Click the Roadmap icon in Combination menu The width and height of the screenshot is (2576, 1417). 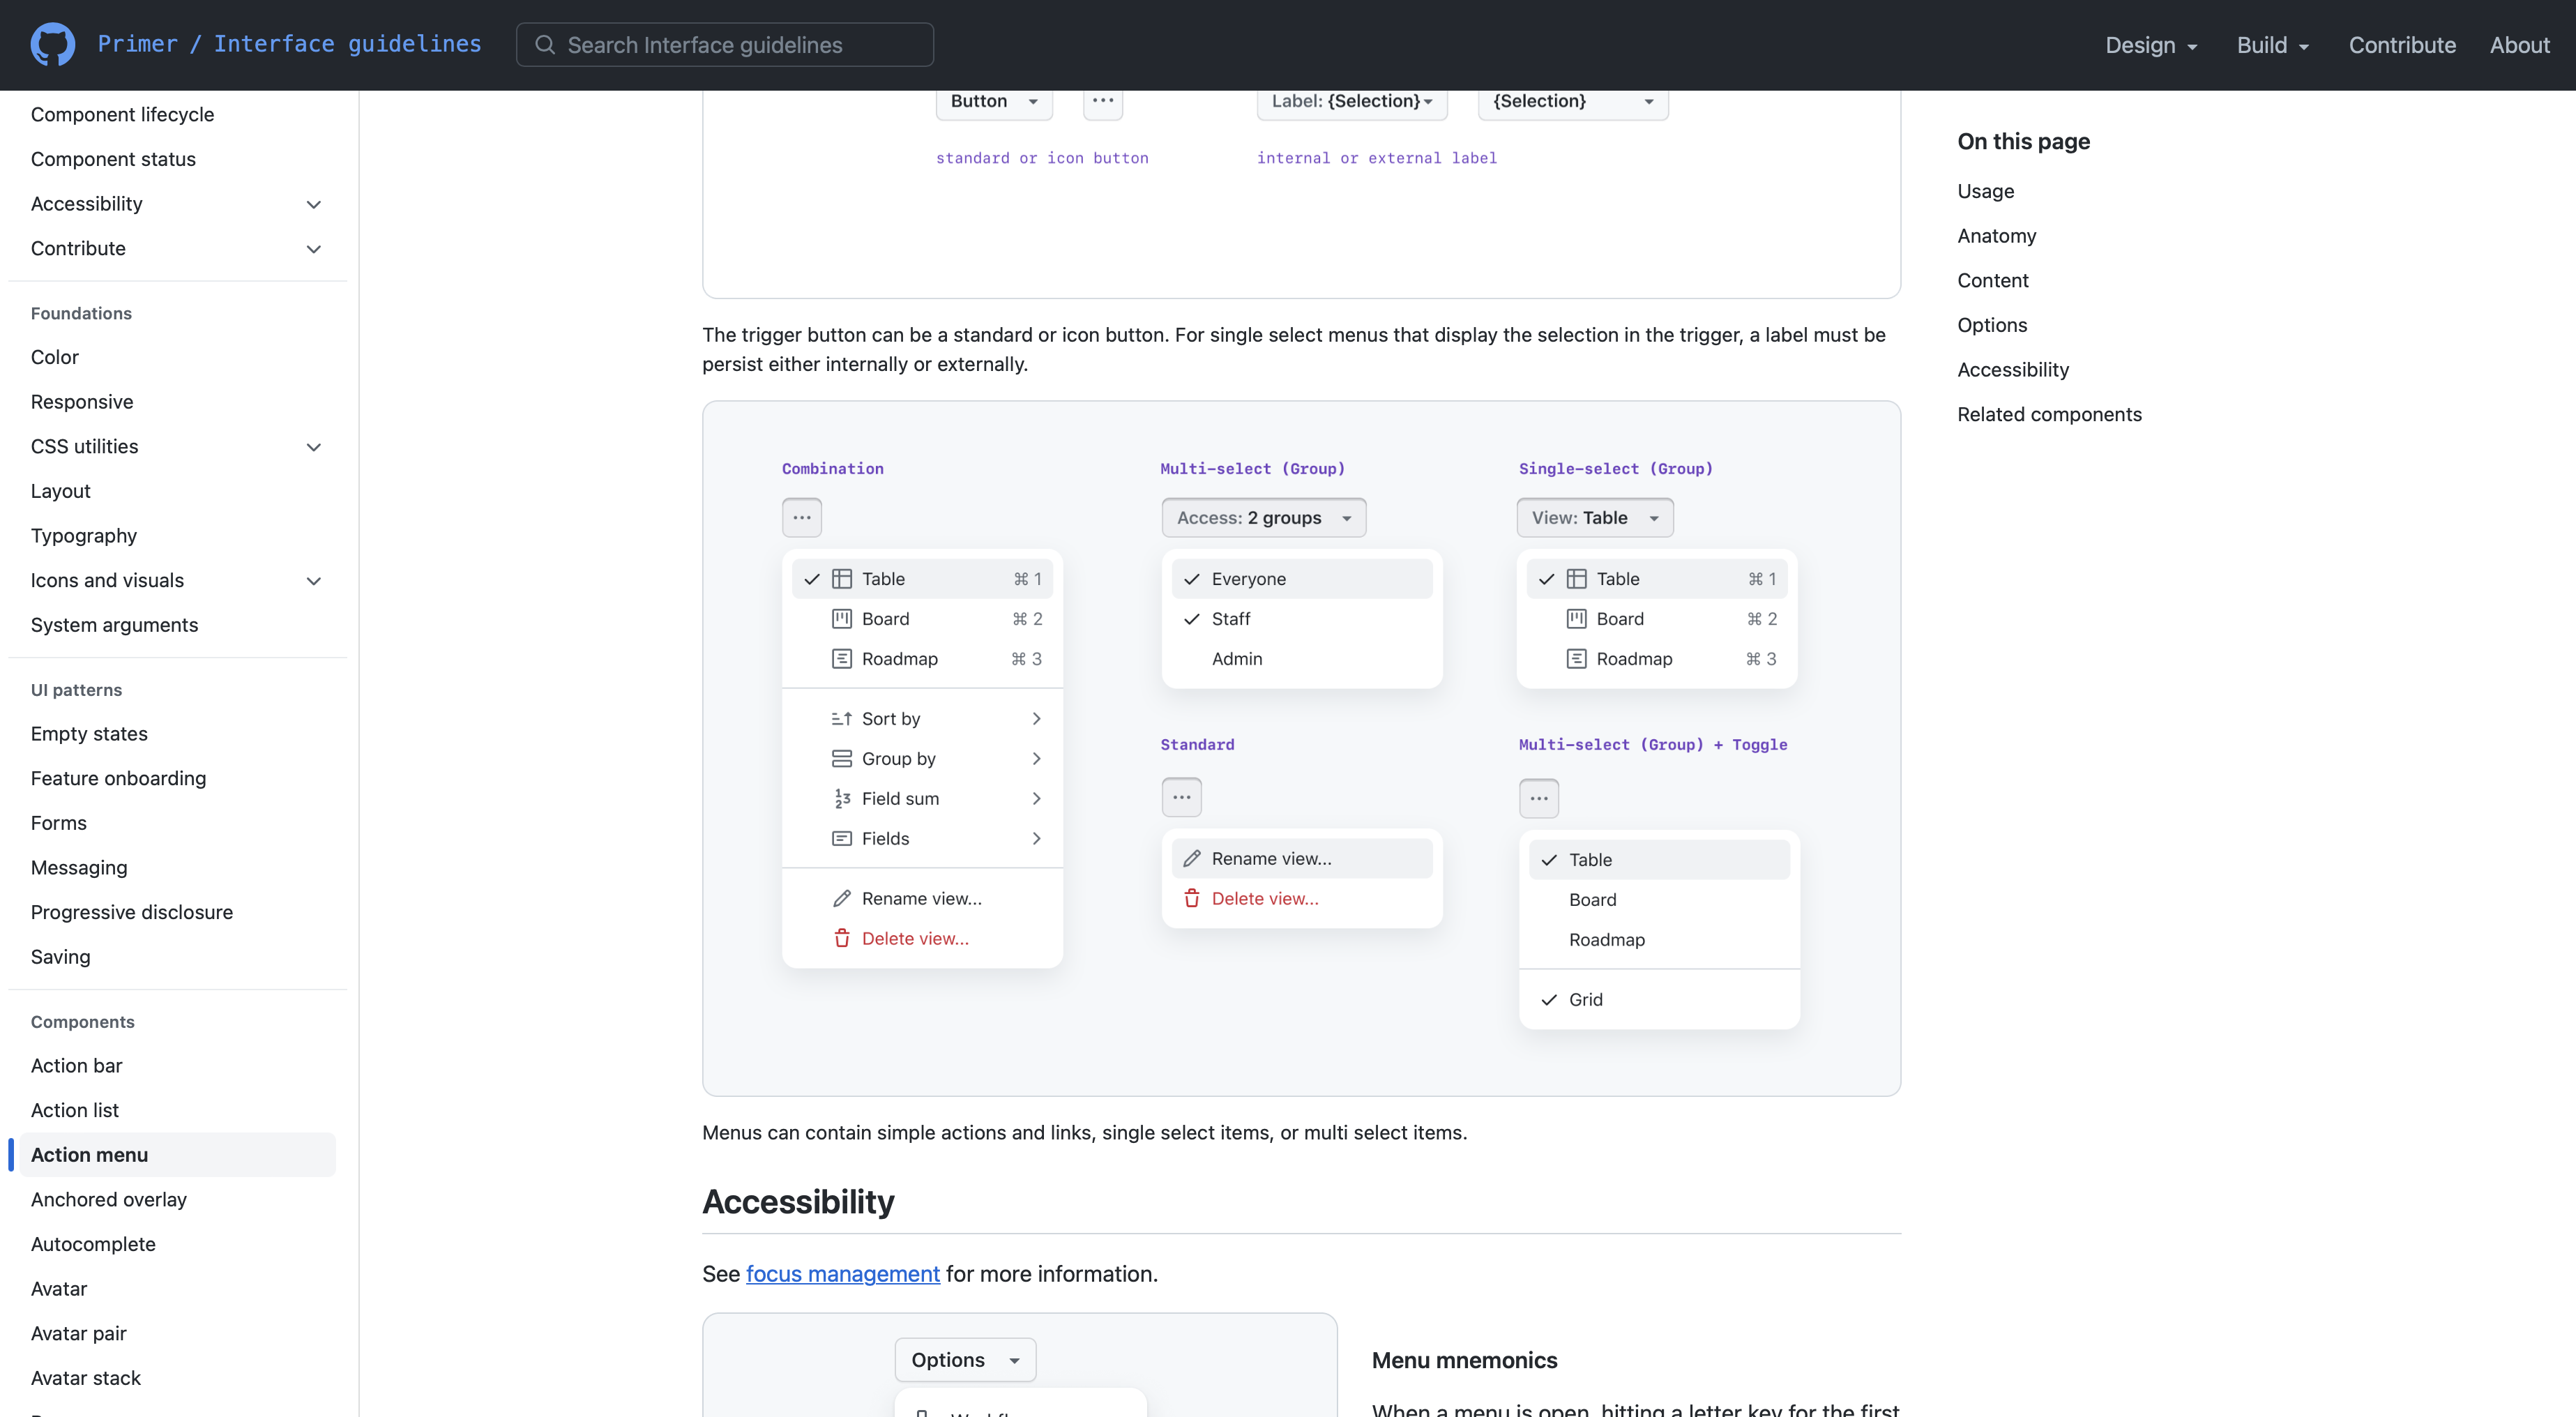(x=841, y=659)
